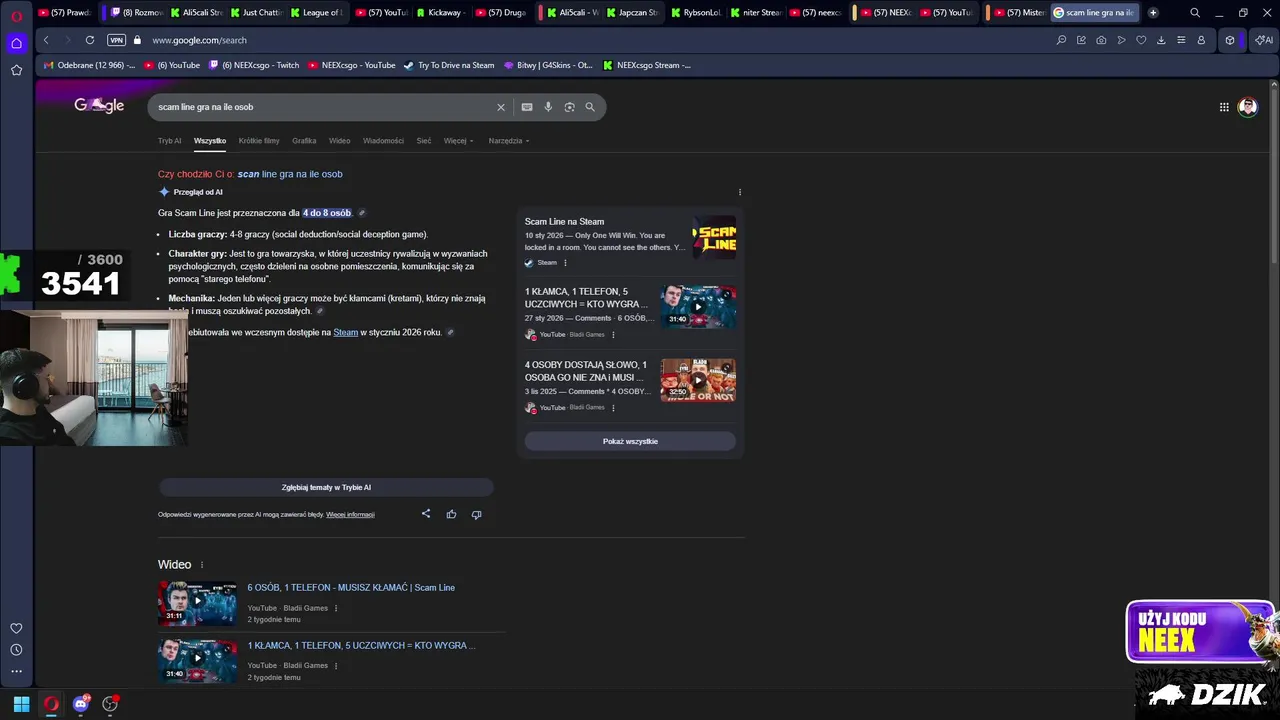1280x720 pixels.
Task: Give thumbs up to the AI overview
Action: 451,514
